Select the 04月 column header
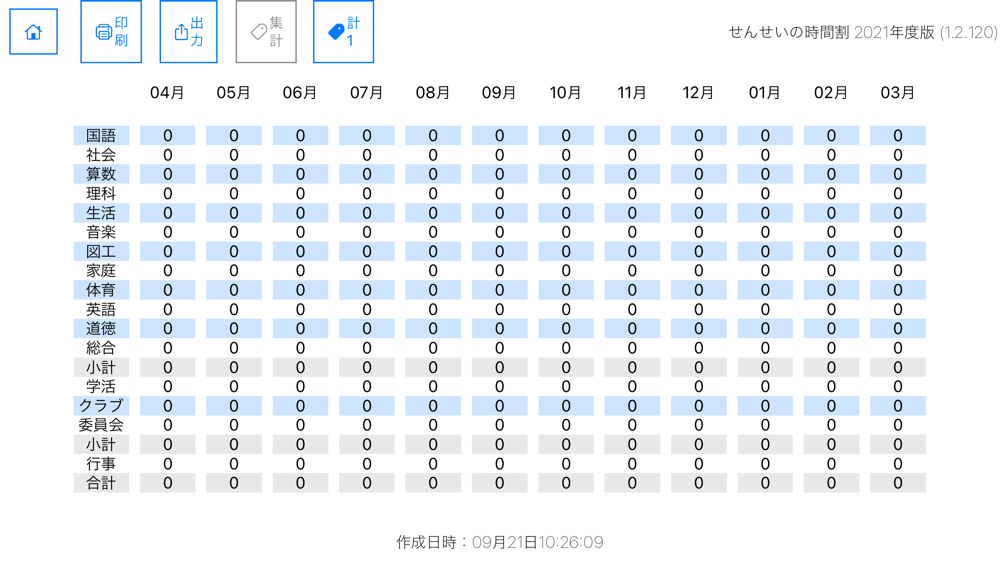1000x563 pixels. coord(167,93)
